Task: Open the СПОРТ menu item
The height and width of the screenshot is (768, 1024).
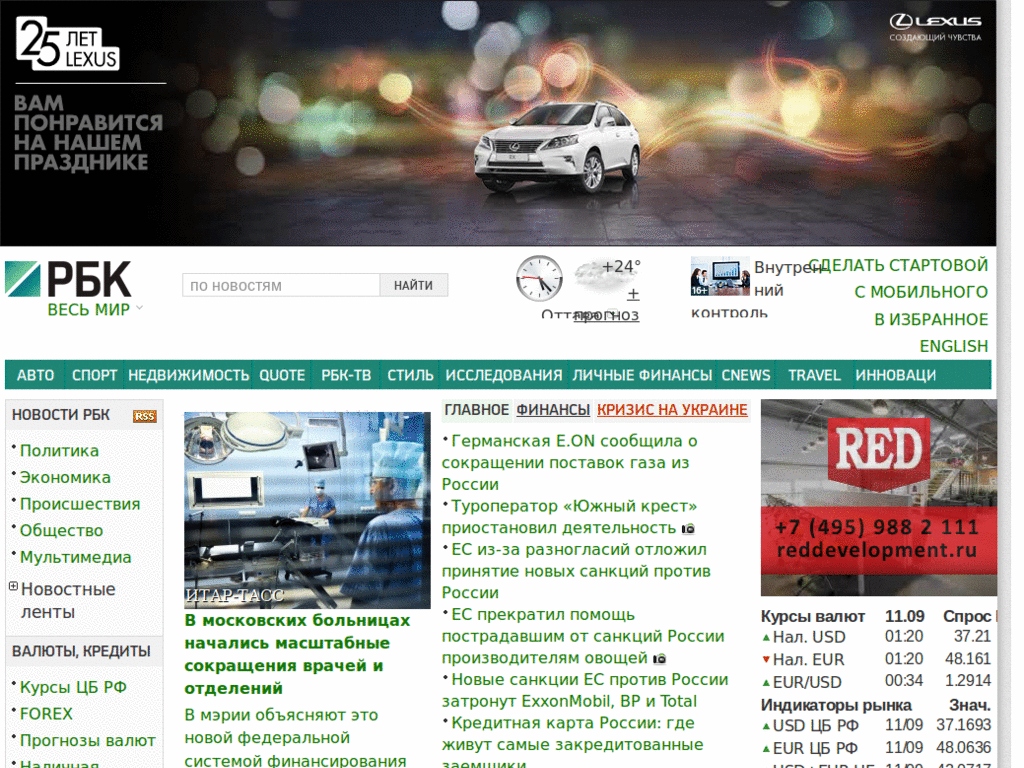Action: point(94,376)
